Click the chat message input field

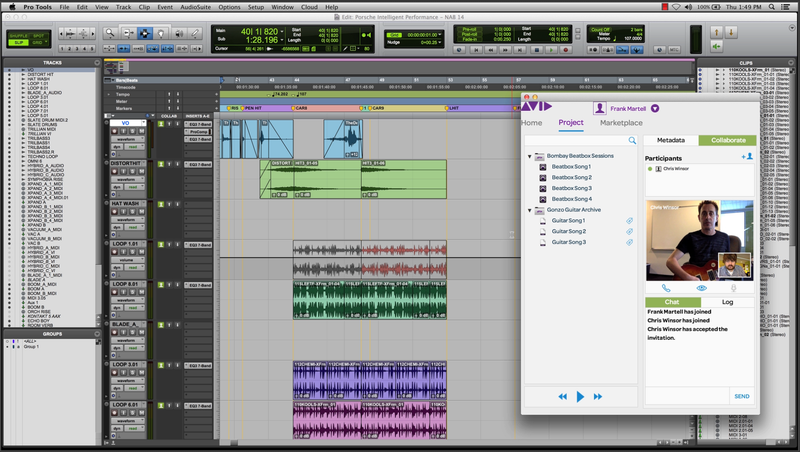tap(688, 396)
